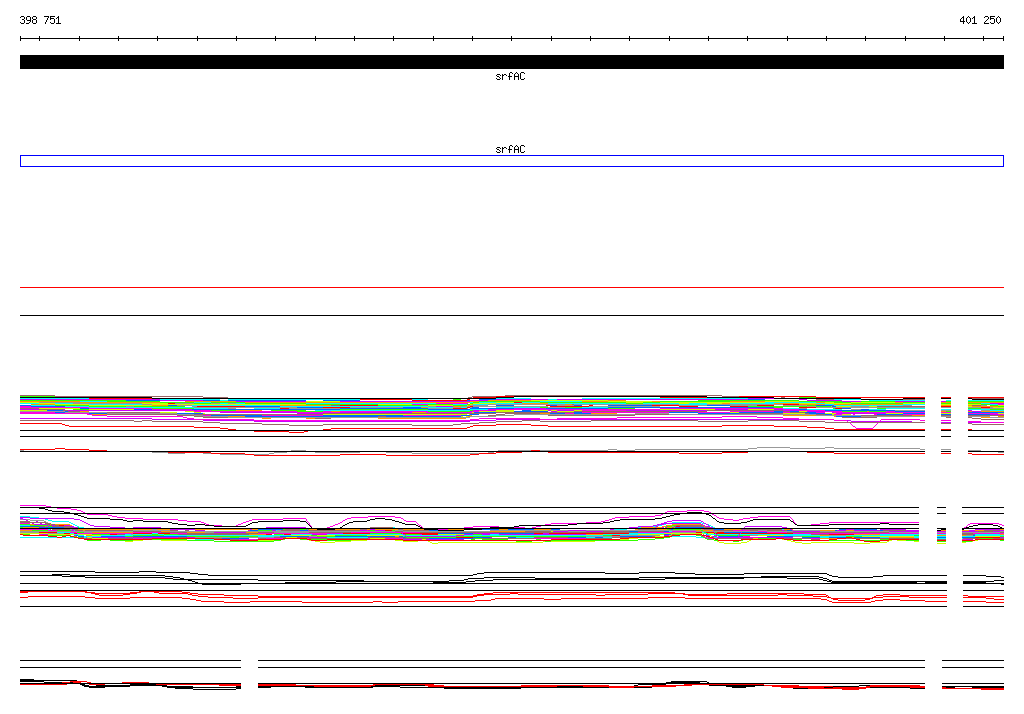The width and height of the screenshot is (1024, 714).
Task: Click the flat red horizontal profile line
Action: (512, 287)
